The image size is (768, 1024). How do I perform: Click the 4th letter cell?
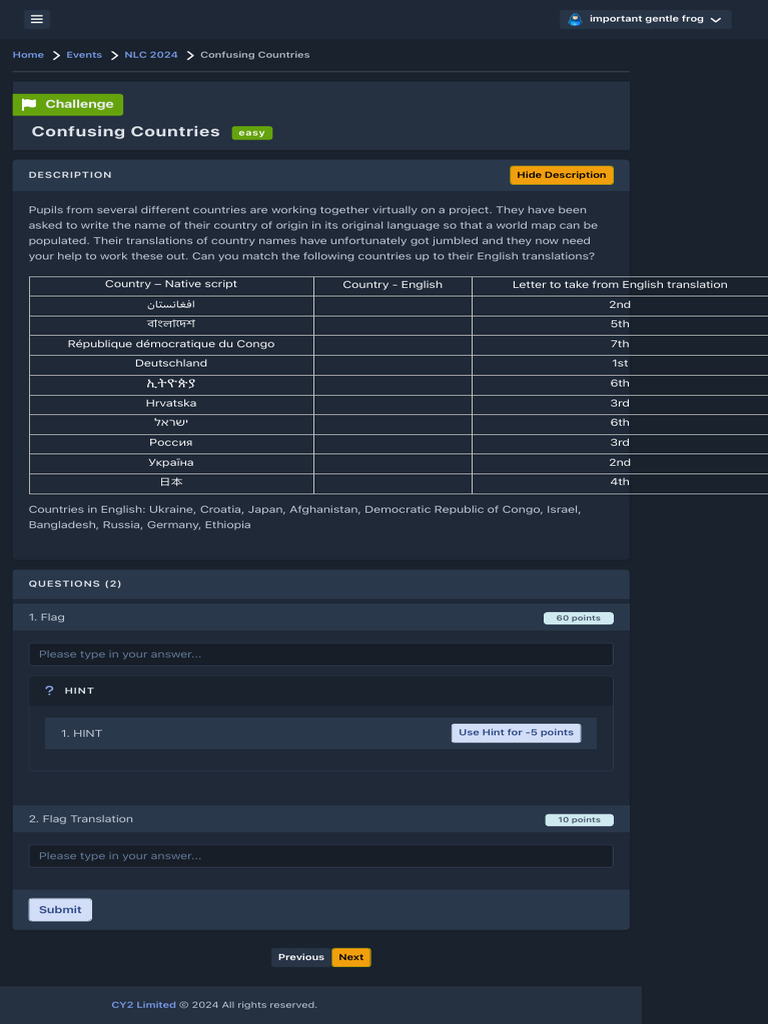coord(620,483)
